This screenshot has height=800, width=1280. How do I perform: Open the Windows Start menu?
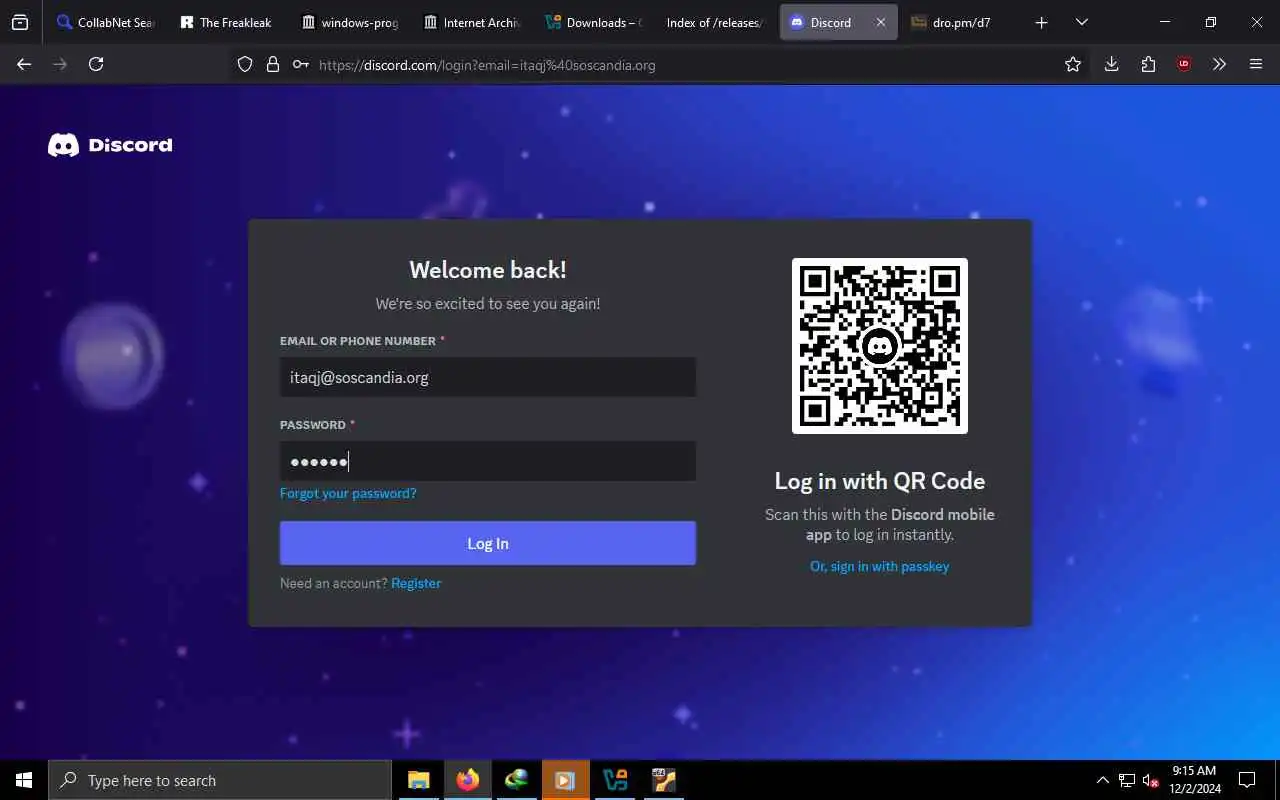24,780
